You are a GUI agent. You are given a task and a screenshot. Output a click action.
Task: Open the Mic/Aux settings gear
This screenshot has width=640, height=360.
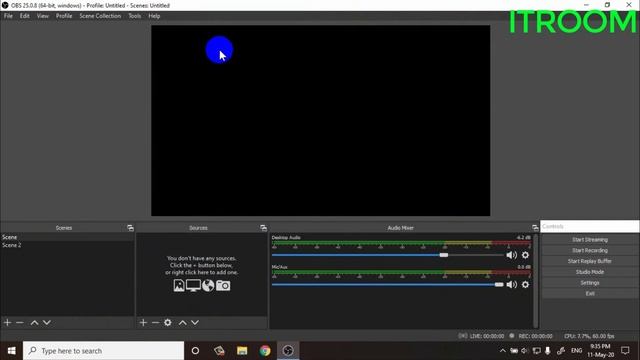pos(525,284)
